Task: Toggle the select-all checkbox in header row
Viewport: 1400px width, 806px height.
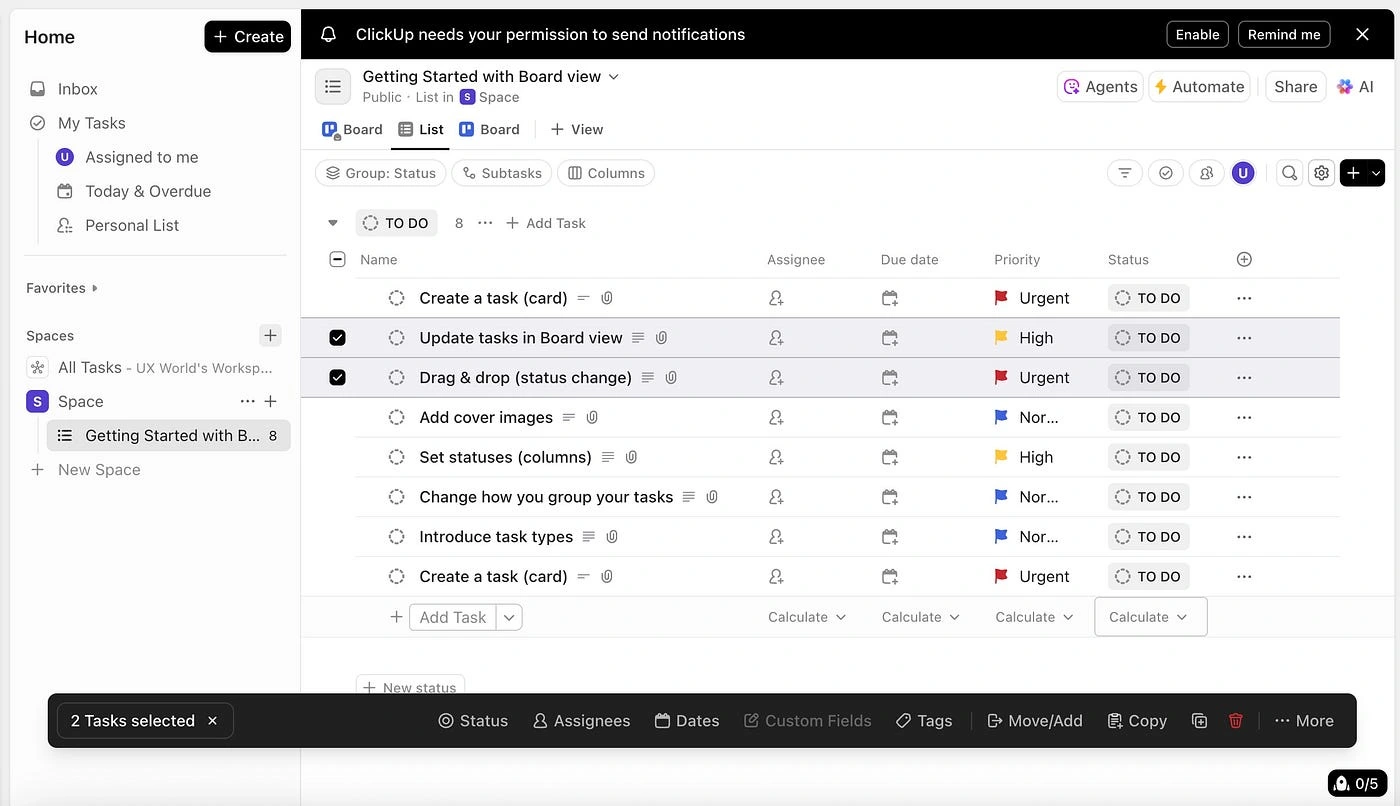Action: pyautogui.click(x=337, y=259)
